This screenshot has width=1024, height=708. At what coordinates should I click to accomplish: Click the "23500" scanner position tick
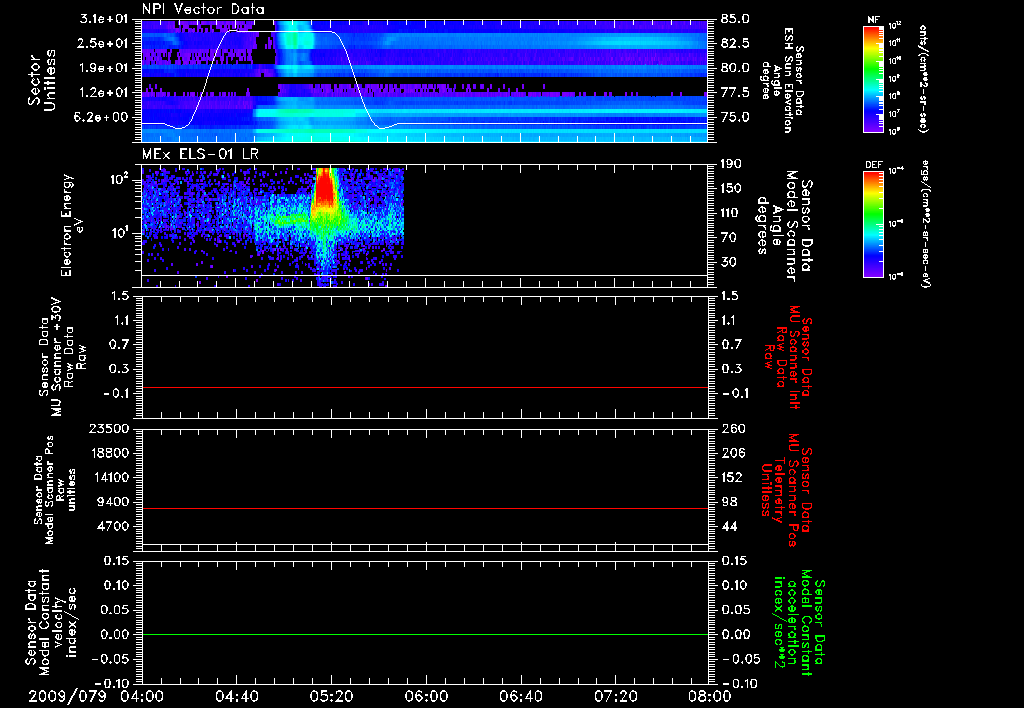coord(109,429)
